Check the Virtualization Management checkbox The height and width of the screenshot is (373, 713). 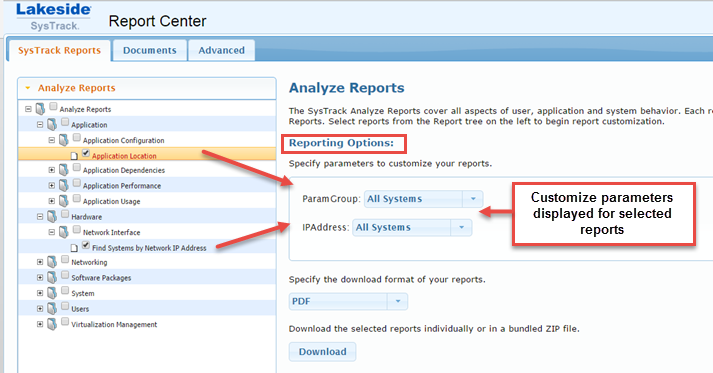pos(65,322)
